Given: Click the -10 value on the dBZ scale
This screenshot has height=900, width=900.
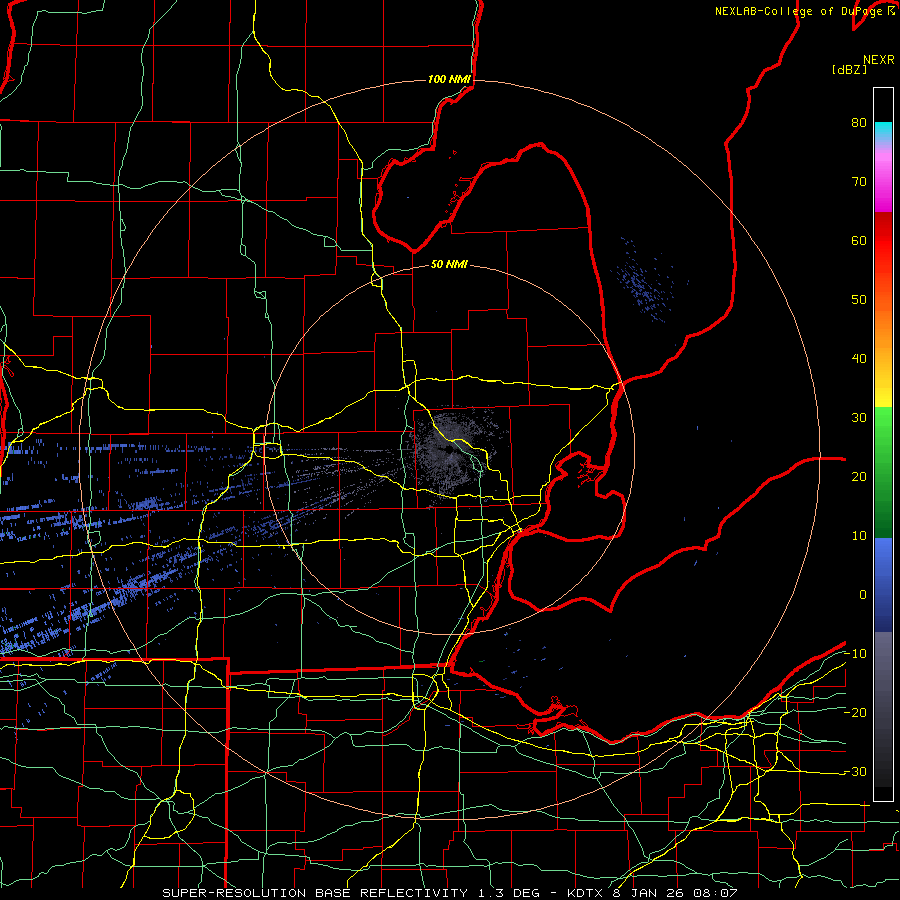Looking at the screenshot, I should 855,654.
